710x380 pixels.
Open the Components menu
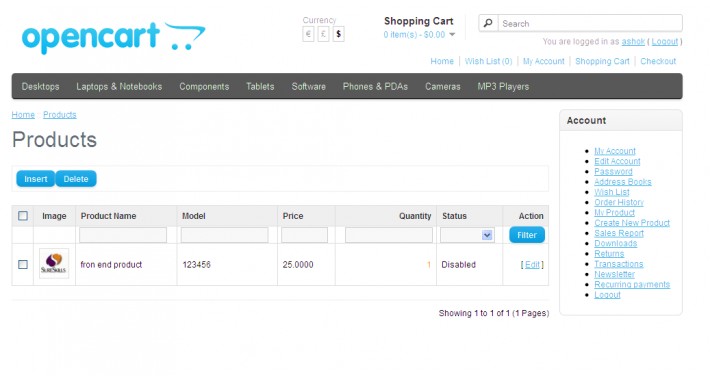(x=204, y=87)
